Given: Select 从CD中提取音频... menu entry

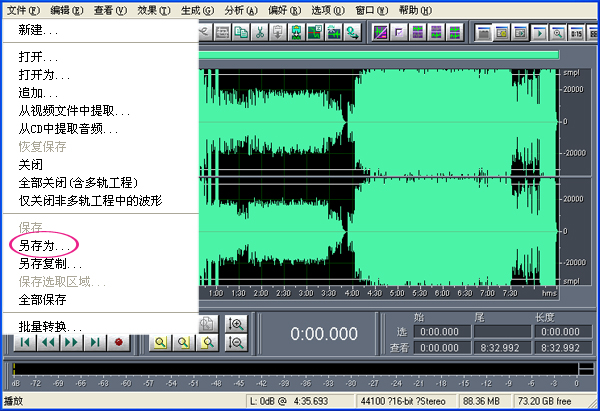Looking at the screenshot, I should (x=101, y=129).
